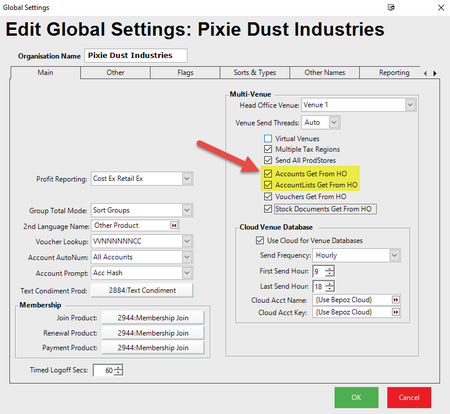The height and width of the screenshot is (414, 450).
Task: Adjust Timed Logoff Secs spinner
Action: point(118,370)
